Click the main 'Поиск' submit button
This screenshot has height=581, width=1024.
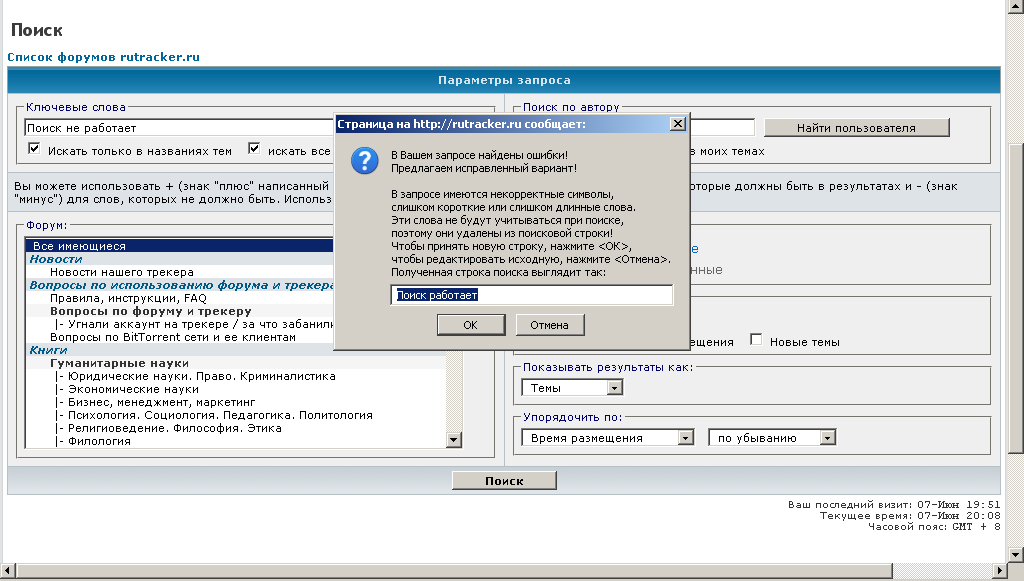(504, 481)
